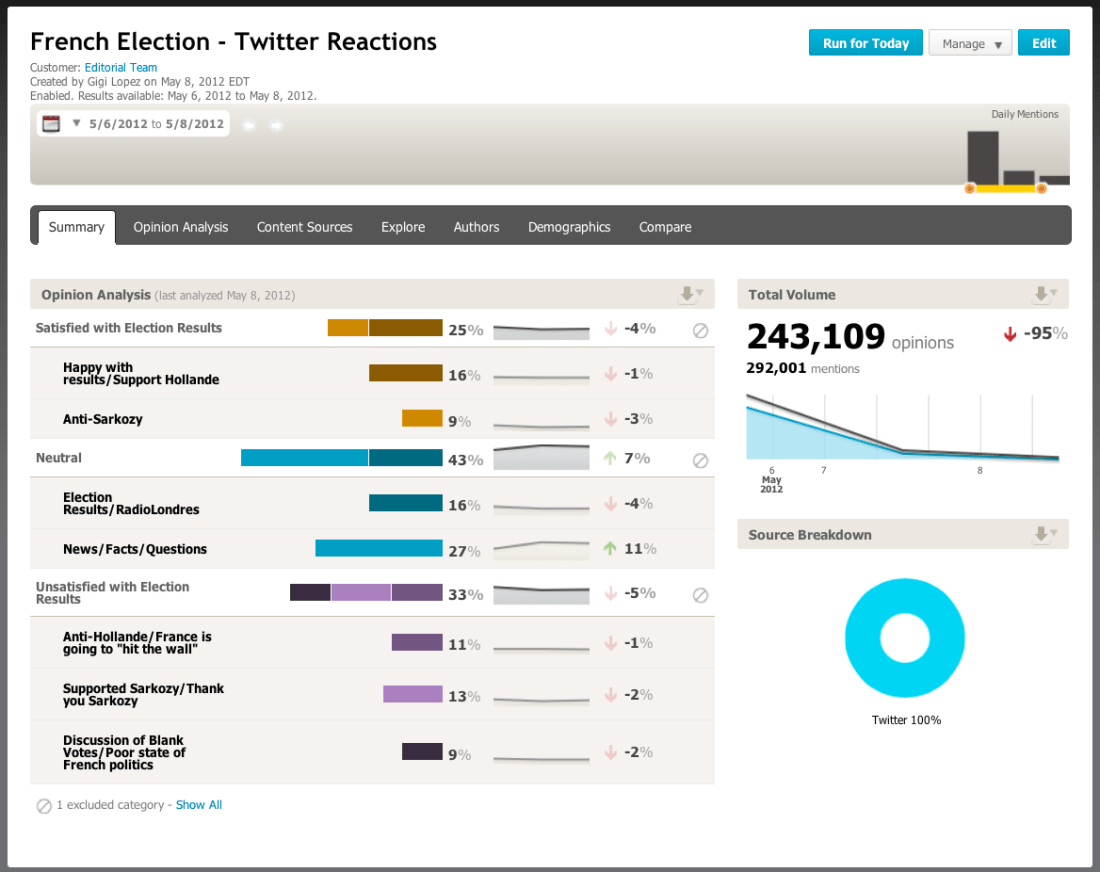Exclude Unsatisfied with Election Results category
This screenshot has width=1100, height=872.
[x=700, y=595]
